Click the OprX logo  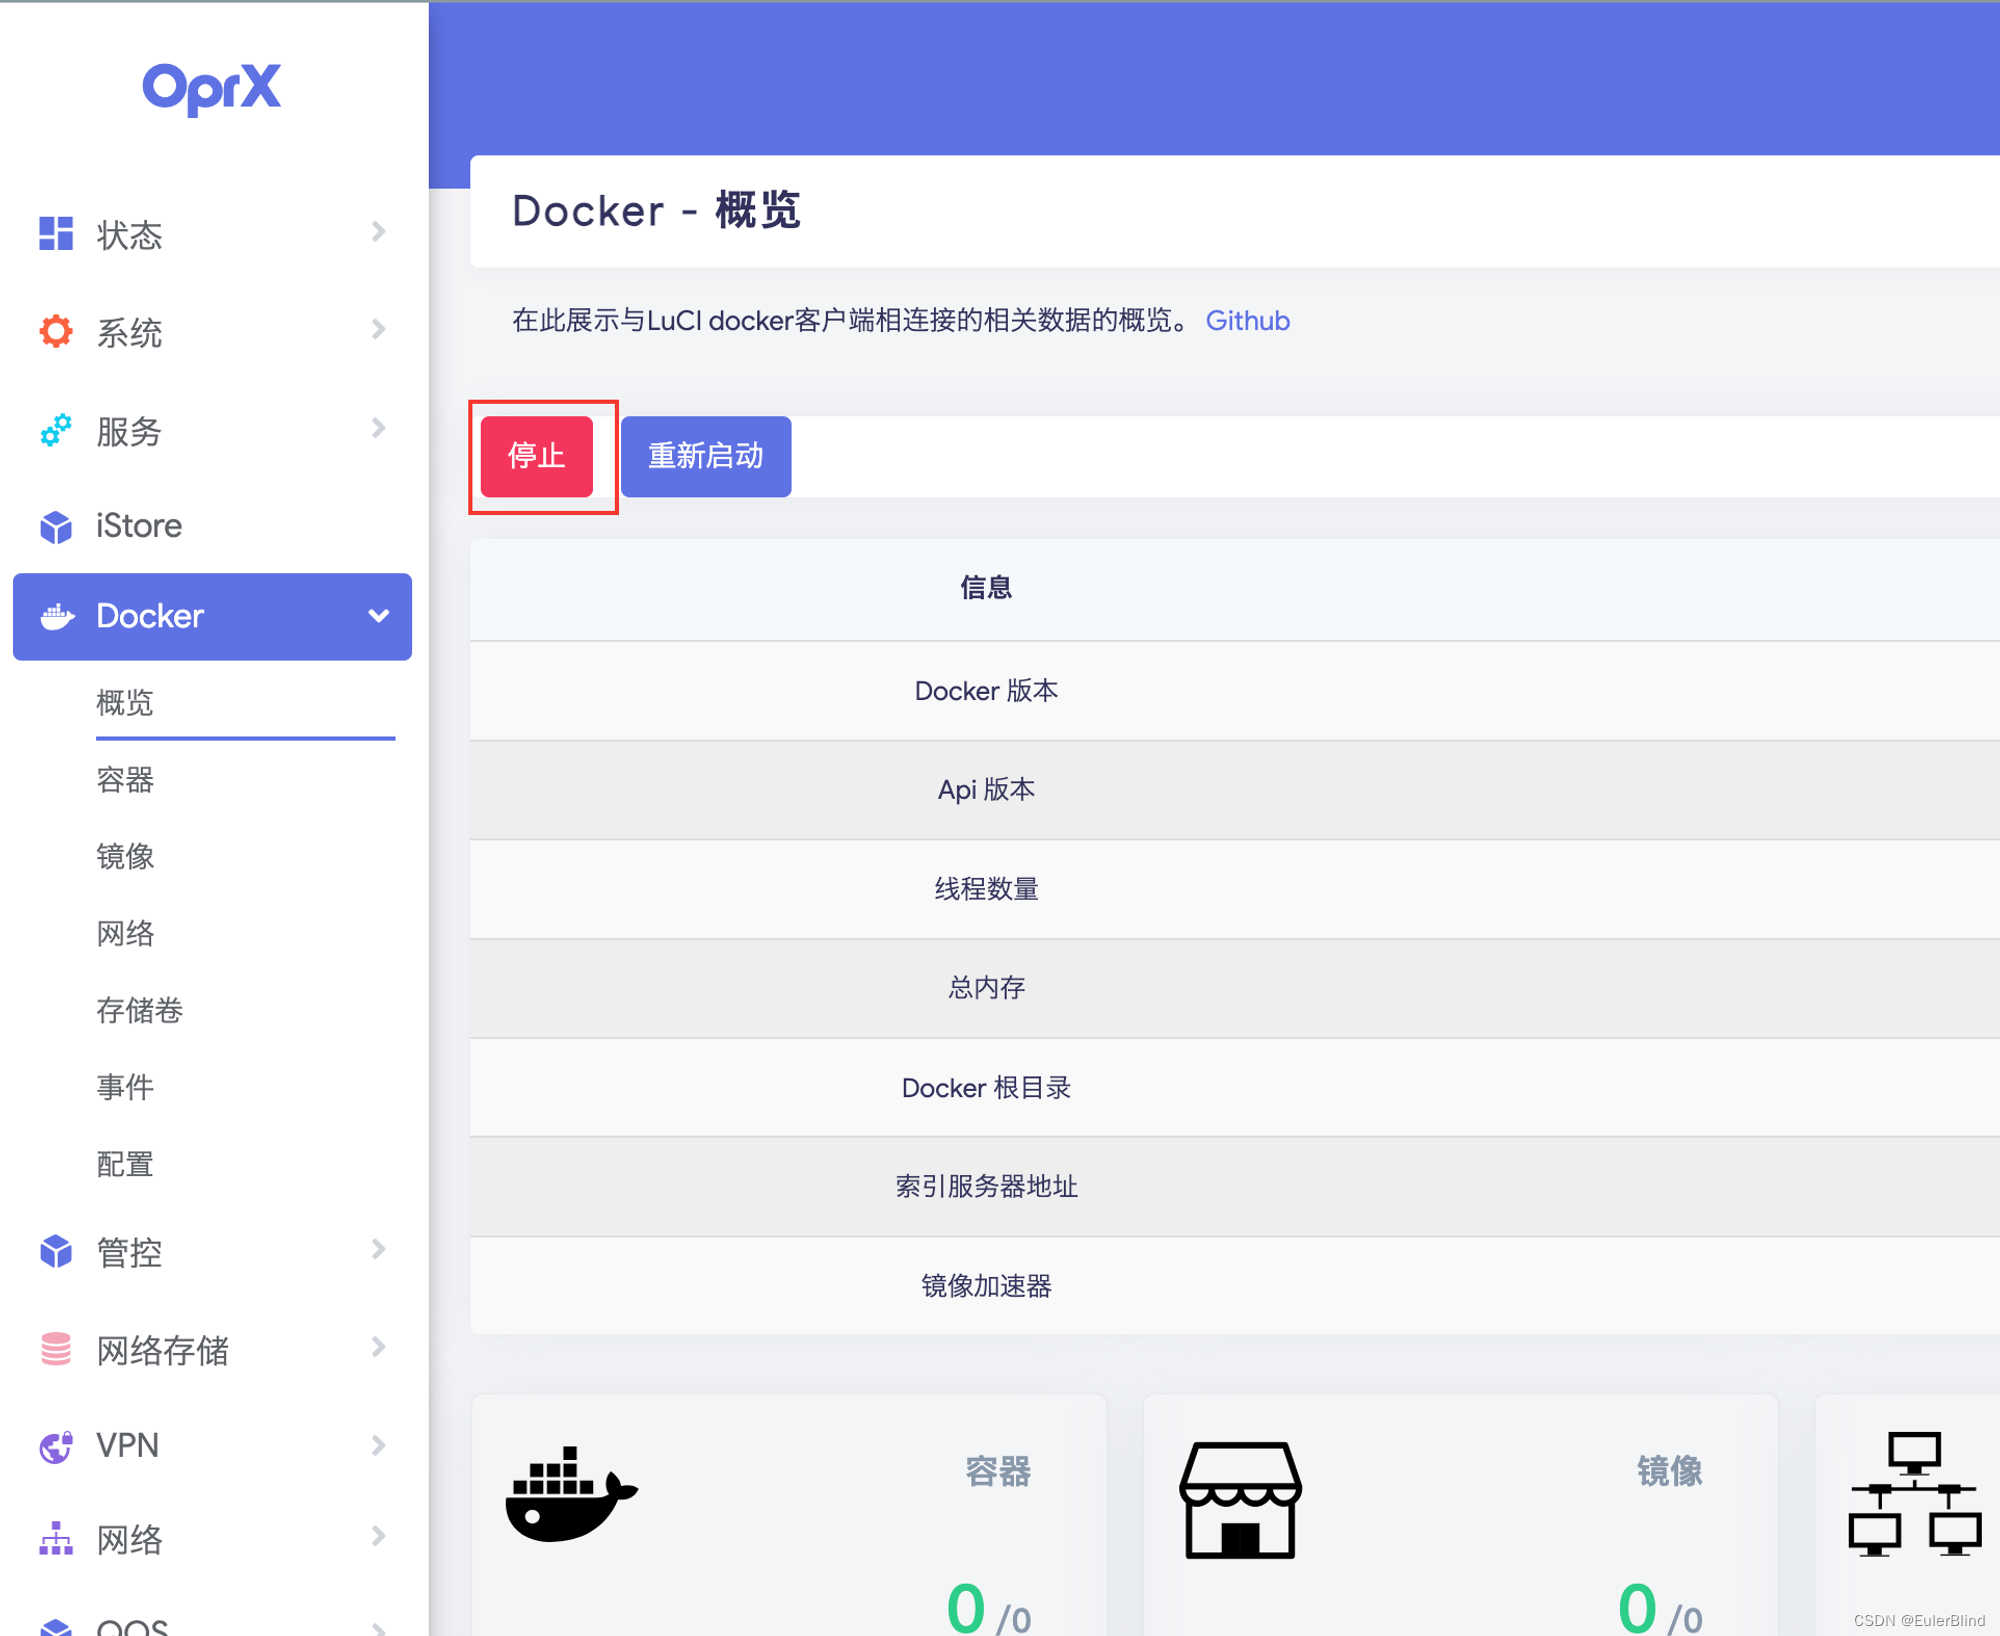point(211,88)
